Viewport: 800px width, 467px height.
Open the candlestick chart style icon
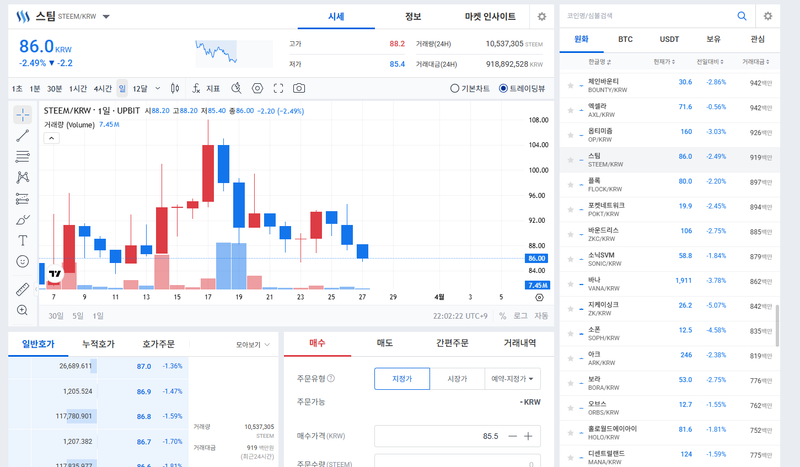point(176,88)
